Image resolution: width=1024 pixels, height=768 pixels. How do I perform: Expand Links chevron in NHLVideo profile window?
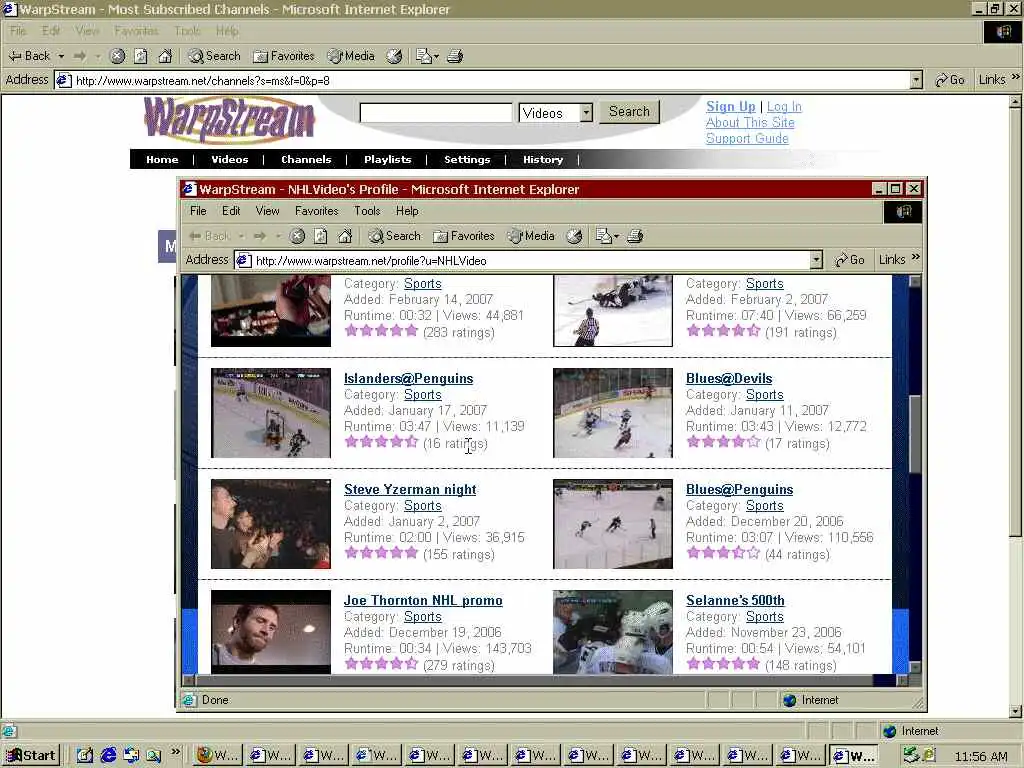click(x=916, y=257)
